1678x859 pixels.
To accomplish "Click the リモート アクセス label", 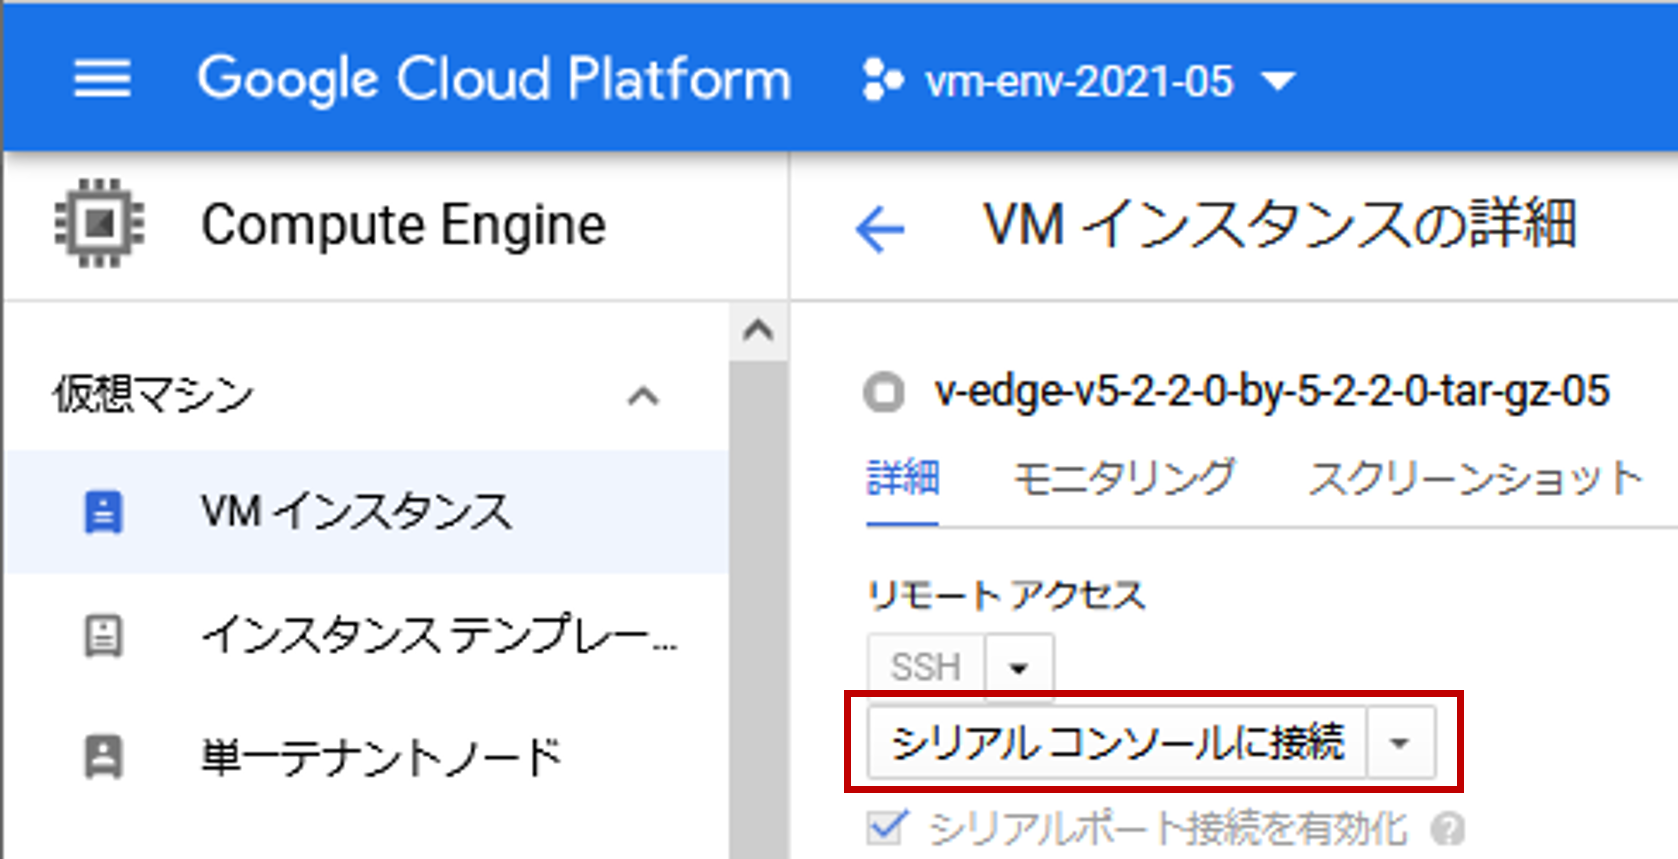I will click(x=1006, y=596).
